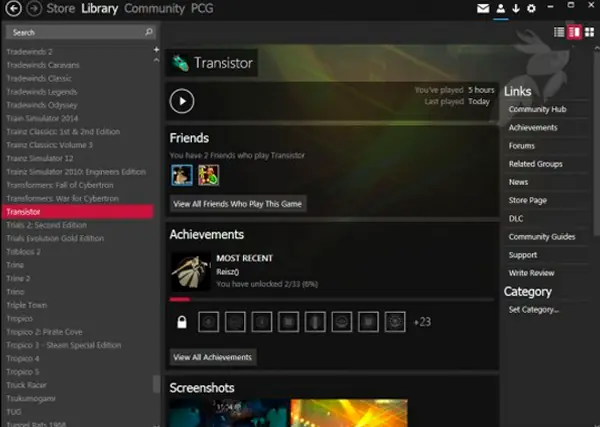Viewport: 600px width, 427px height.
Task: Click the Reisz() achievement image
Action: tap(191, 272)
